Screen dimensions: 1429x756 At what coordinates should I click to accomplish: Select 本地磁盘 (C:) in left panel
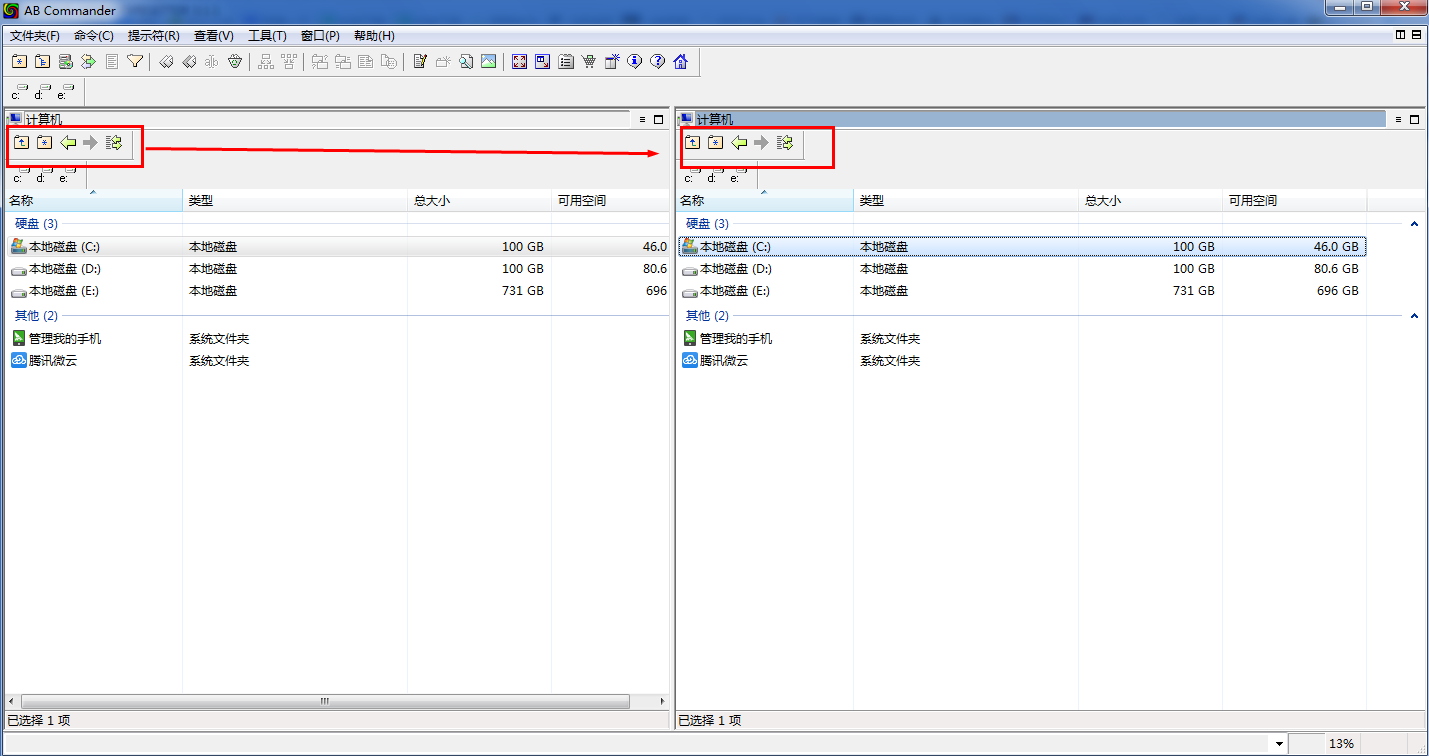[x=336, y=246]
